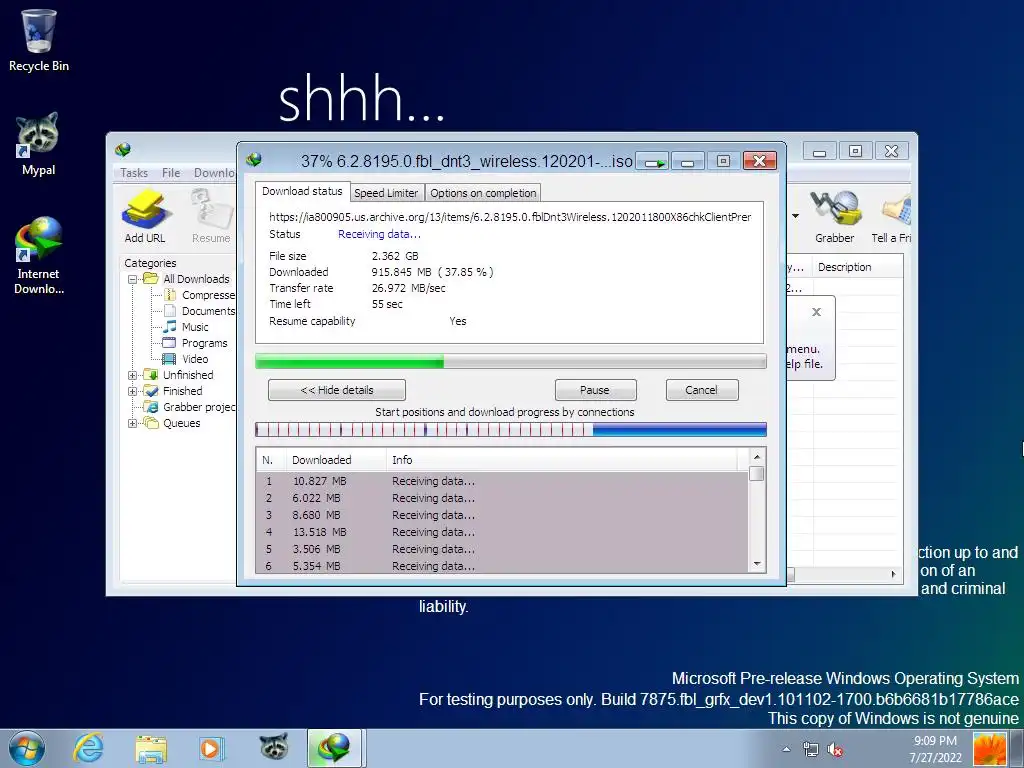Screen dimensions: 1024x768
Task: Open Windows Media Player taskbar icon
Action: [x=211, y=748]
